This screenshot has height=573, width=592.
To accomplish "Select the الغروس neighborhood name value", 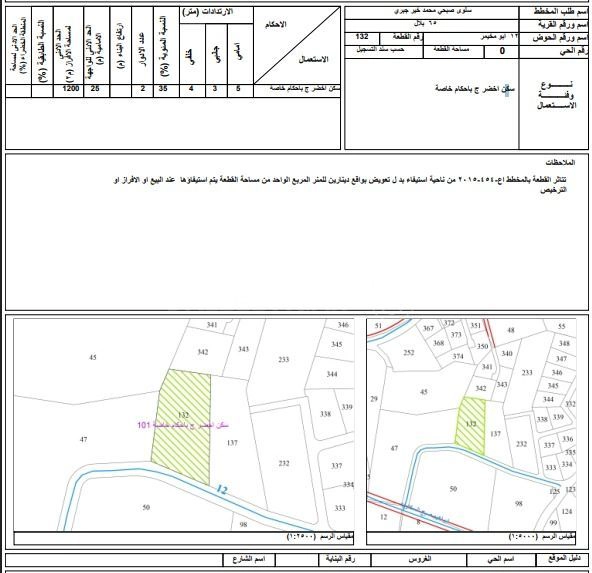I will [420, 559].
